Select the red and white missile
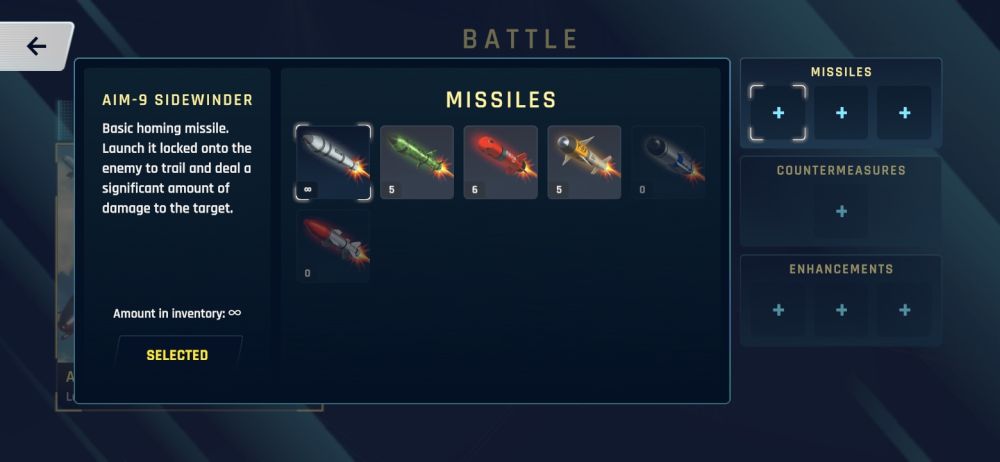Viewport: 1000px width, 462px height. coord(333,246)
